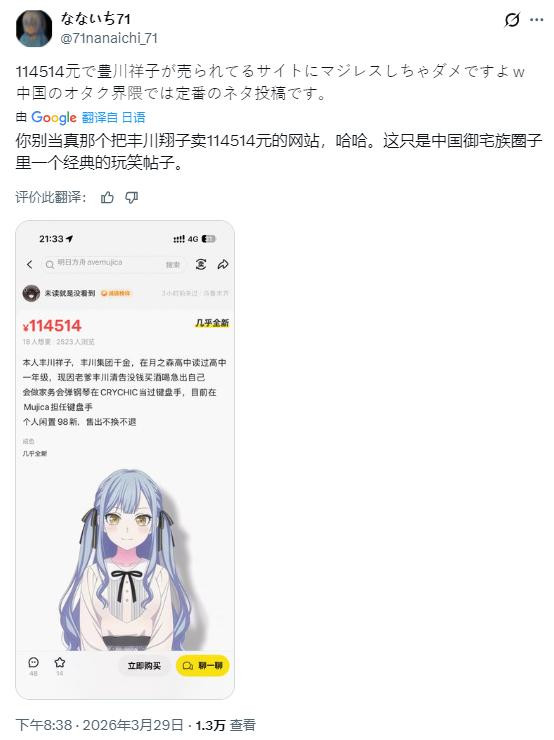
Task: Click the なないち71 profile avatar
Action: 34,28
